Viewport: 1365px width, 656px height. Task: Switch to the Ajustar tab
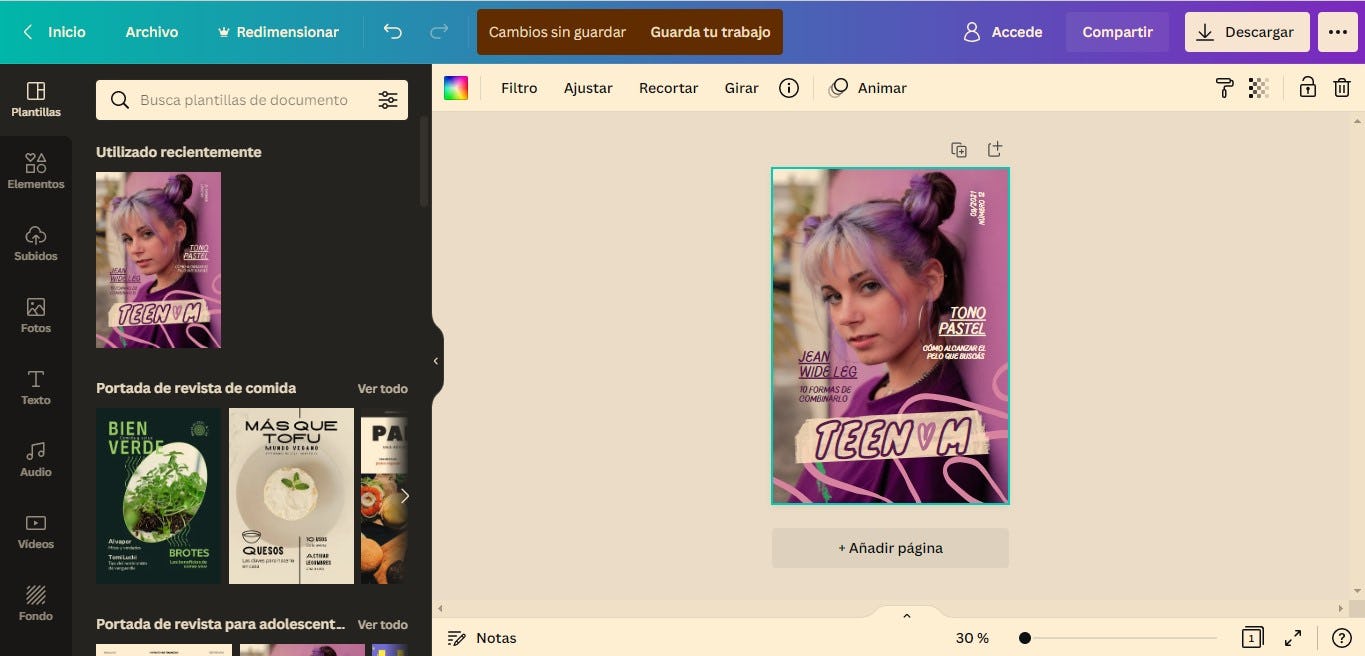pyautogui.click(x=588, y=88)
